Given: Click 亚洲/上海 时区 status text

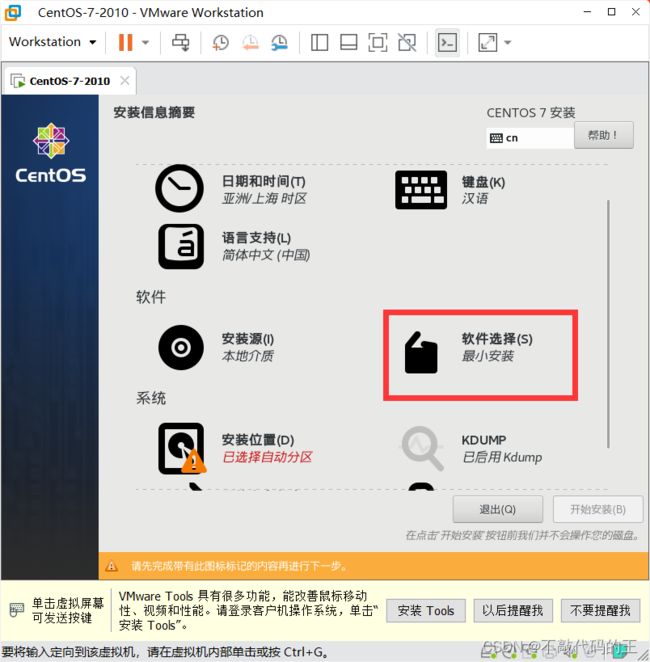Looking at the screenshot, I should tap(265, 198).
